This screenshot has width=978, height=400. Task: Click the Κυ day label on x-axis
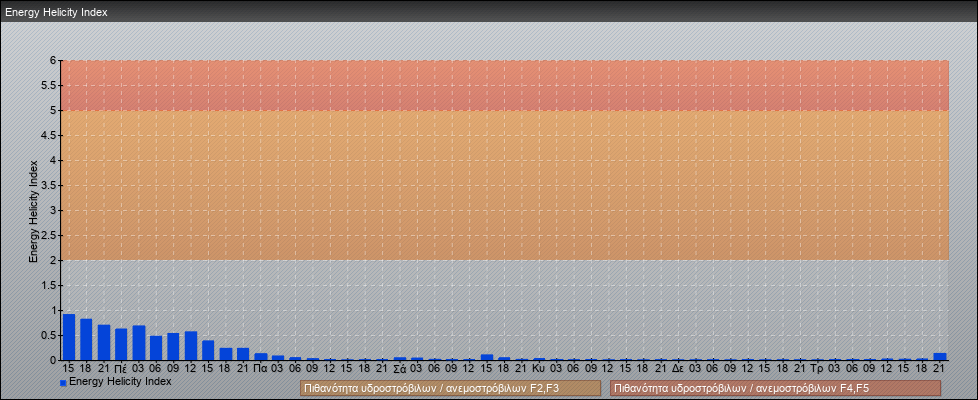(x=538, y=368)
